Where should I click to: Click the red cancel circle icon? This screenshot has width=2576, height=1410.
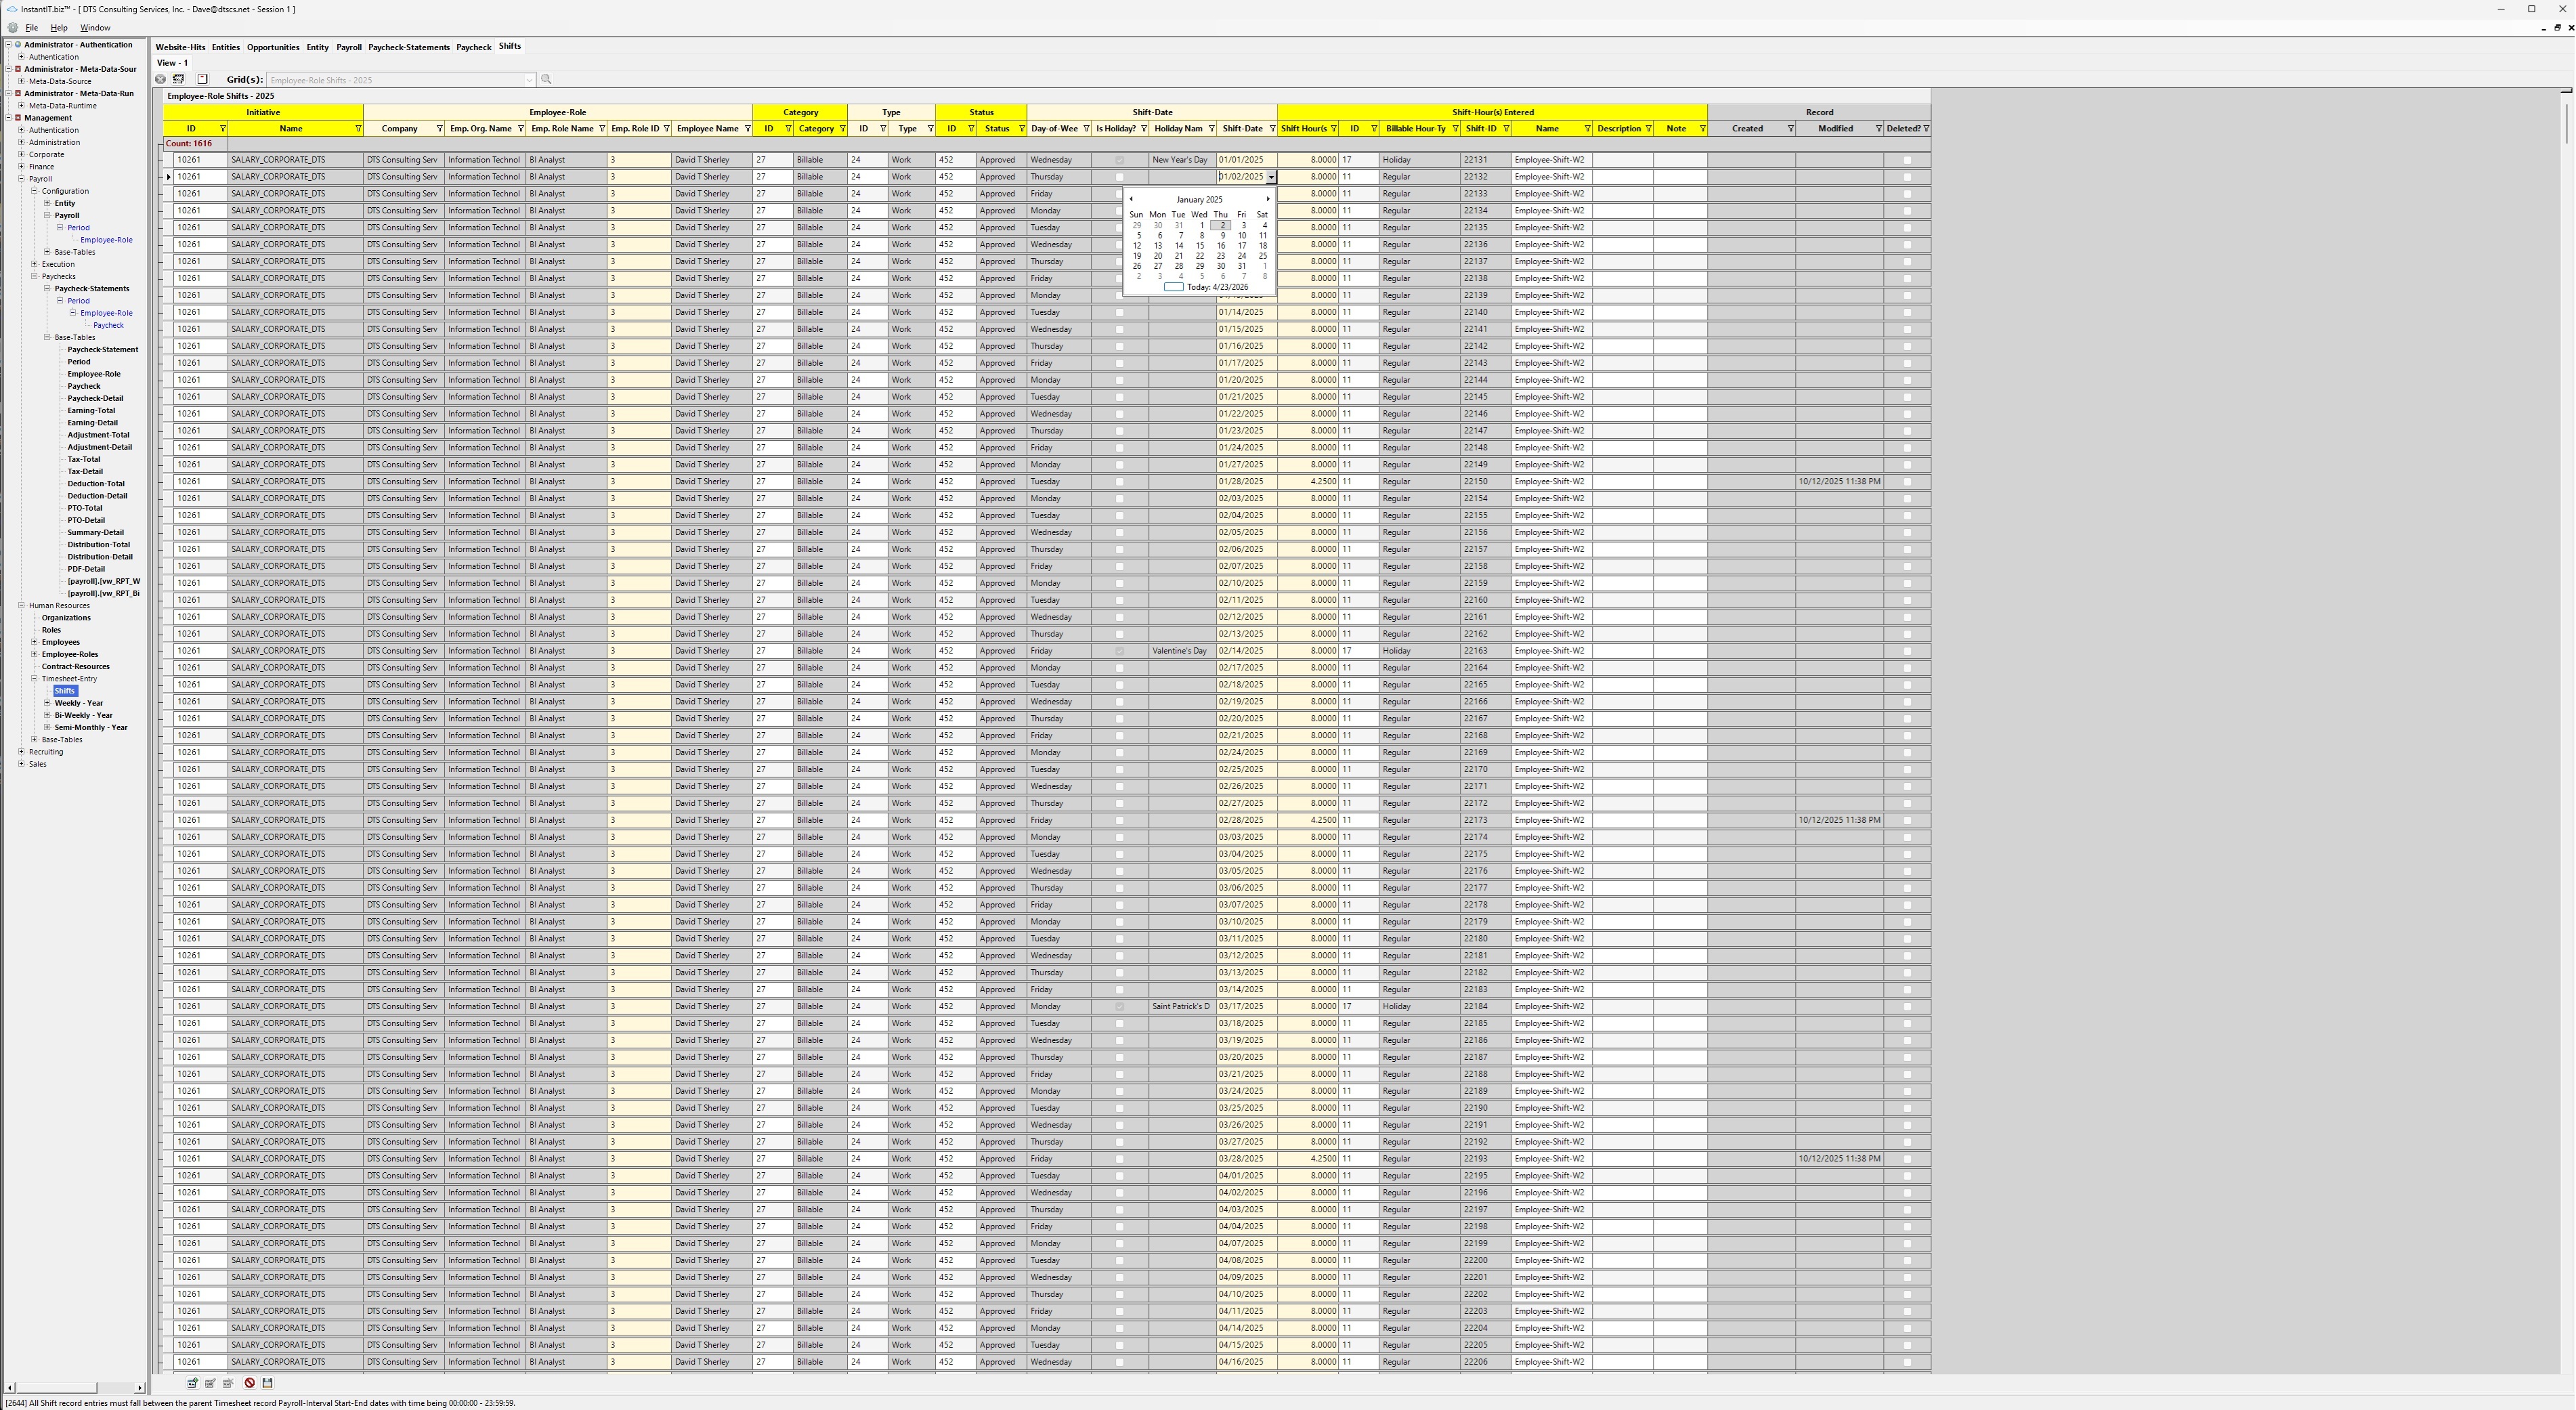(x=249, y=1383)
